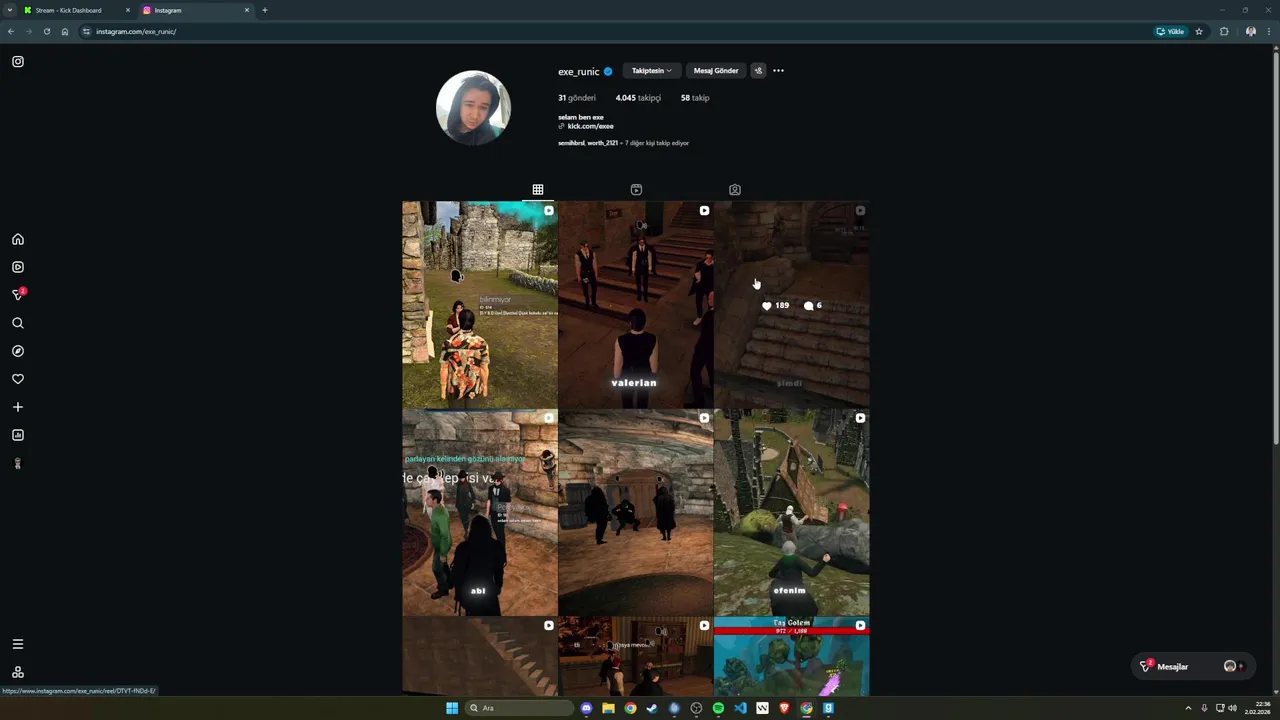Click the exe_runic profile picture
Screen dimensions: 1280x720
click(x=474, y=108)
